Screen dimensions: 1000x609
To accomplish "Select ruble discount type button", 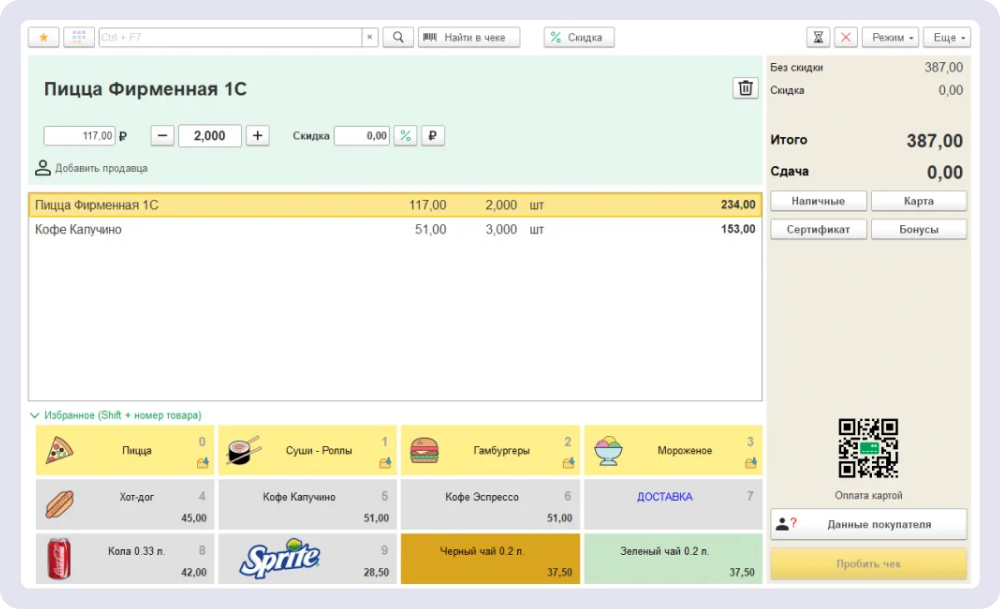I will (432, 136).
